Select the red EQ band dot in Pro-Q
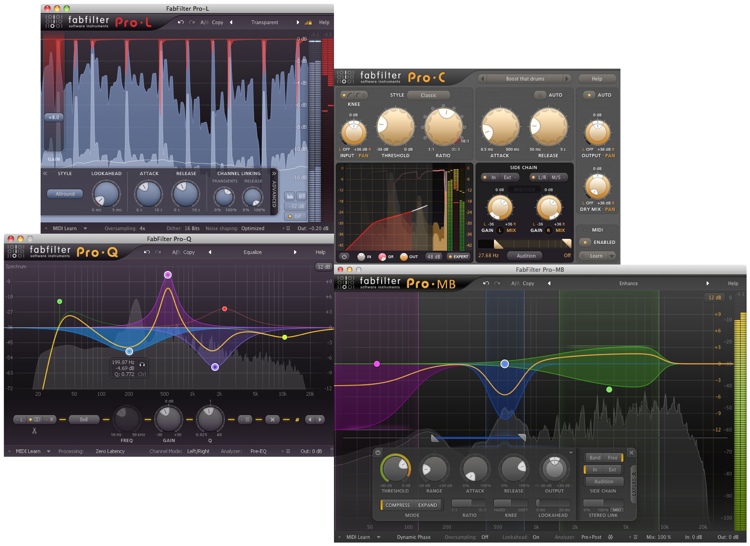This screenshot has height=546, width=750. click(225, 309)
